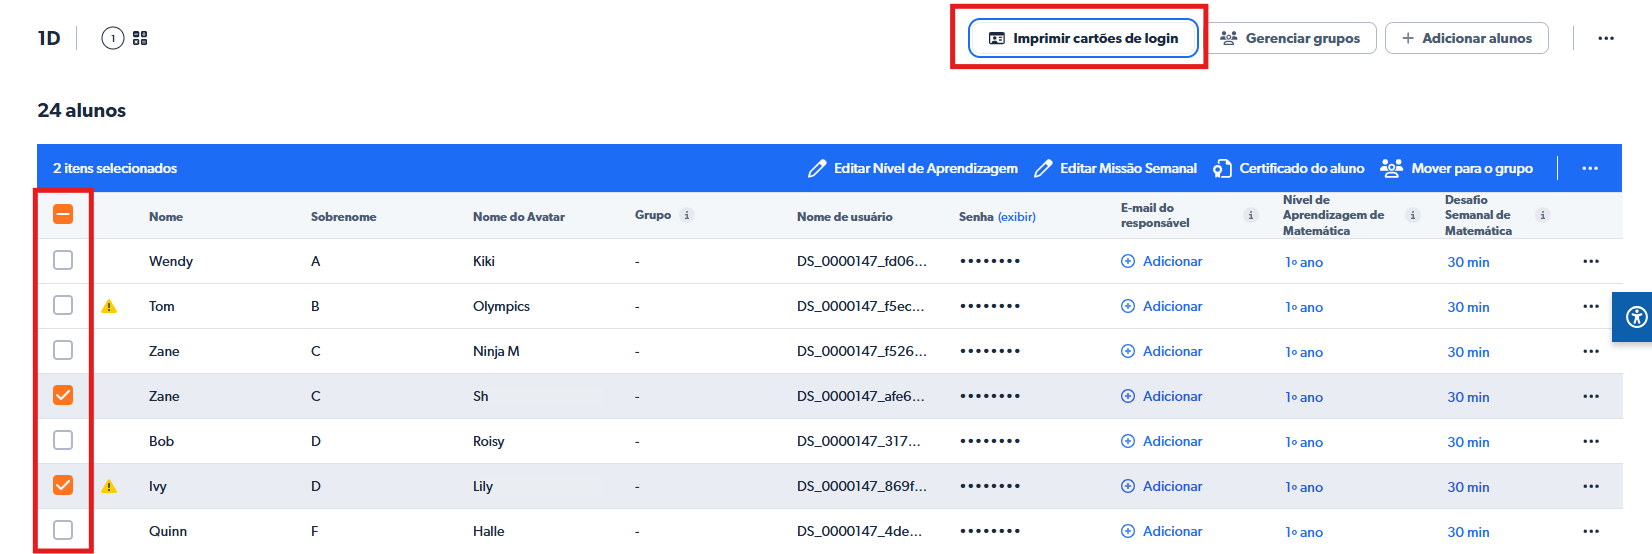Click the circled number 1 icon
The height and width of the screenshot is (554, 1652).
[x=113, y=38]
